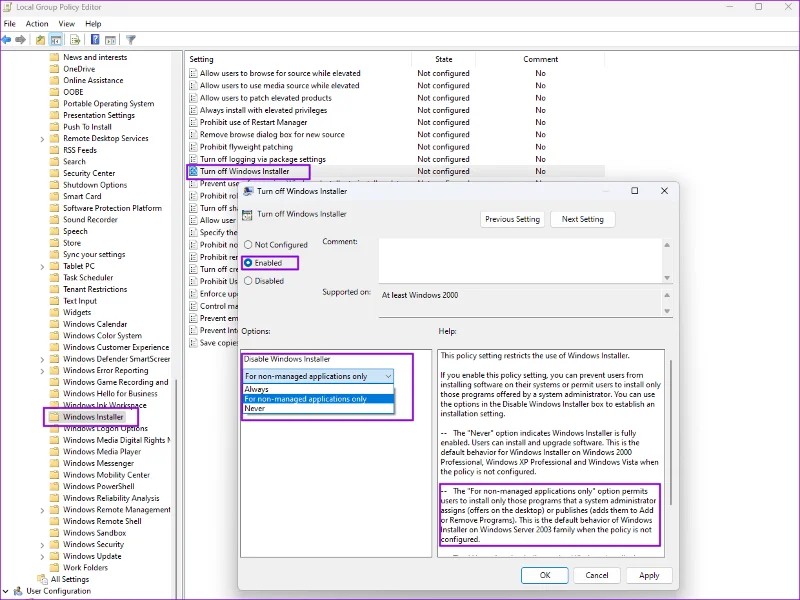Choose Never from the dropdown list
800x600 pixels.
coord(318,409)
